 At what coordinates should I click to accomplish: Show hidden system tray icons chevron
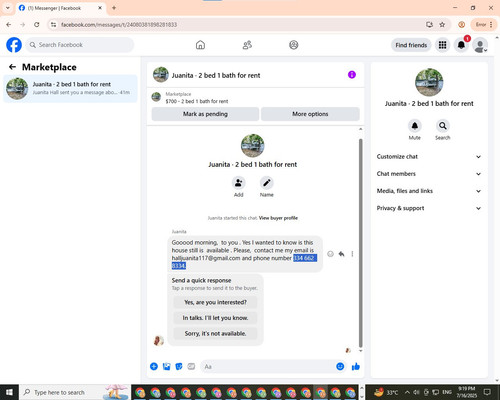(x=407, y=392)
